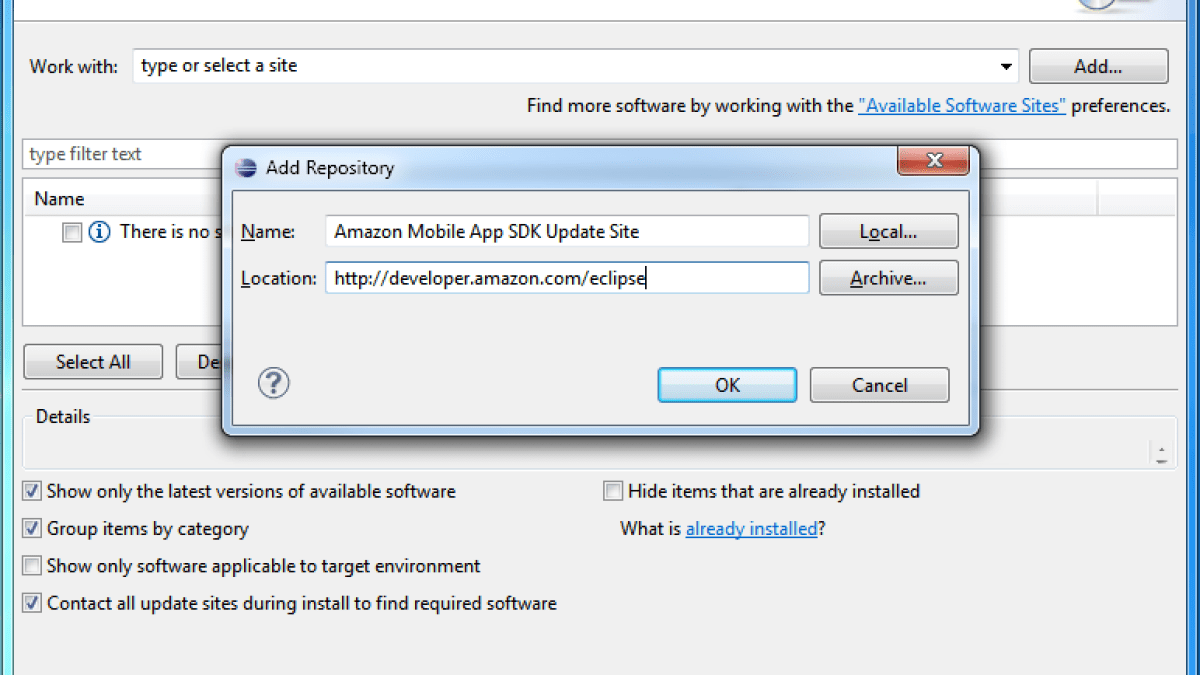The height and width of the screenshot is (675, 1200).
Task: Expand the Work with site dropdown
Action: pos(1006,67)
